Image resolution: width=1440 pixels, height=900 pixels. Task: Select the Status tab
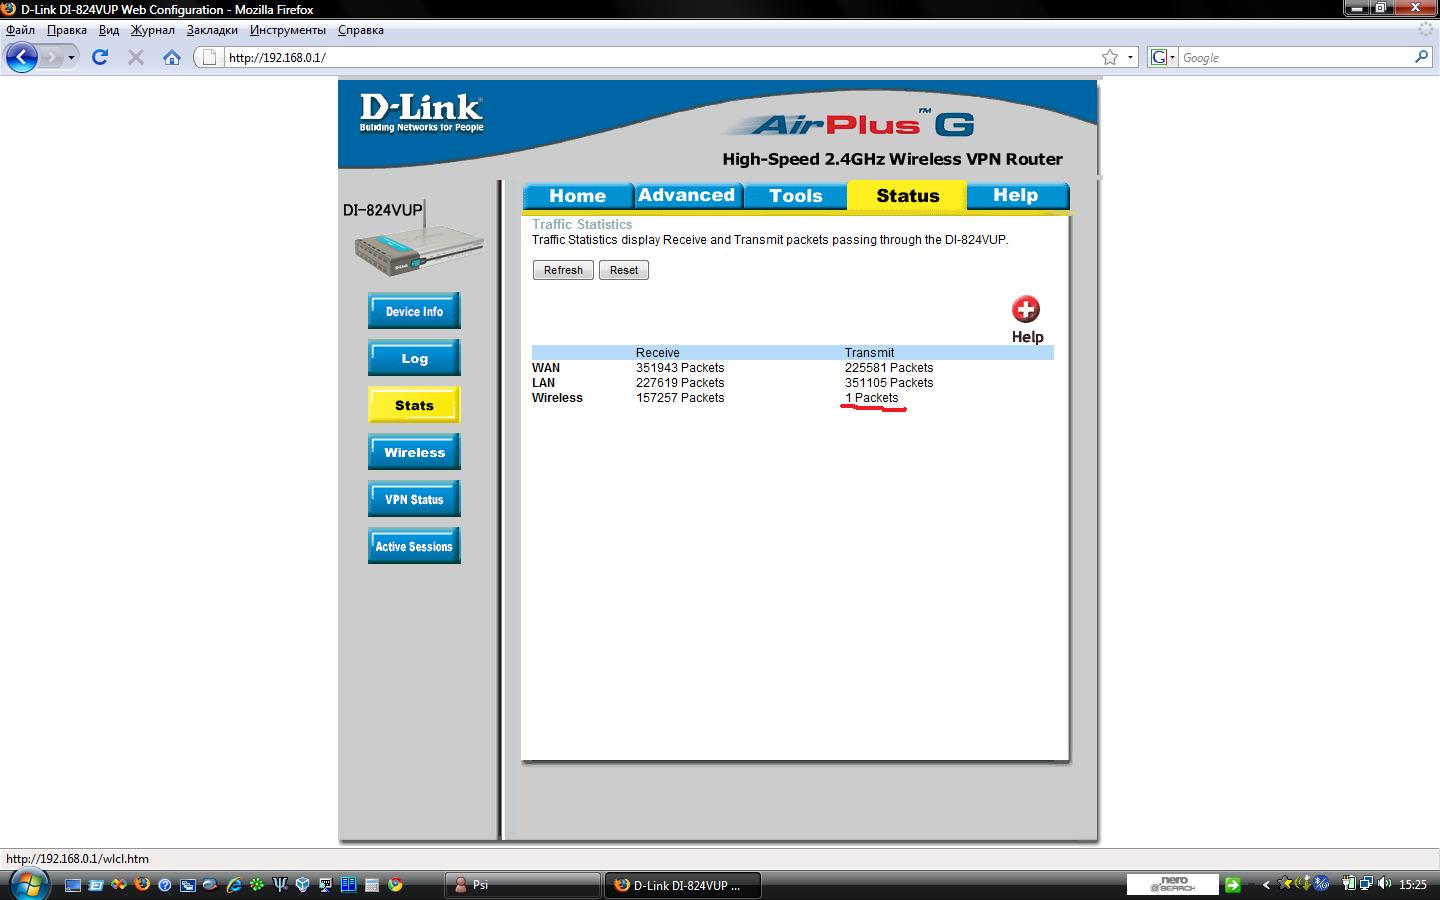pyautogui.click(x=907, y=196)
